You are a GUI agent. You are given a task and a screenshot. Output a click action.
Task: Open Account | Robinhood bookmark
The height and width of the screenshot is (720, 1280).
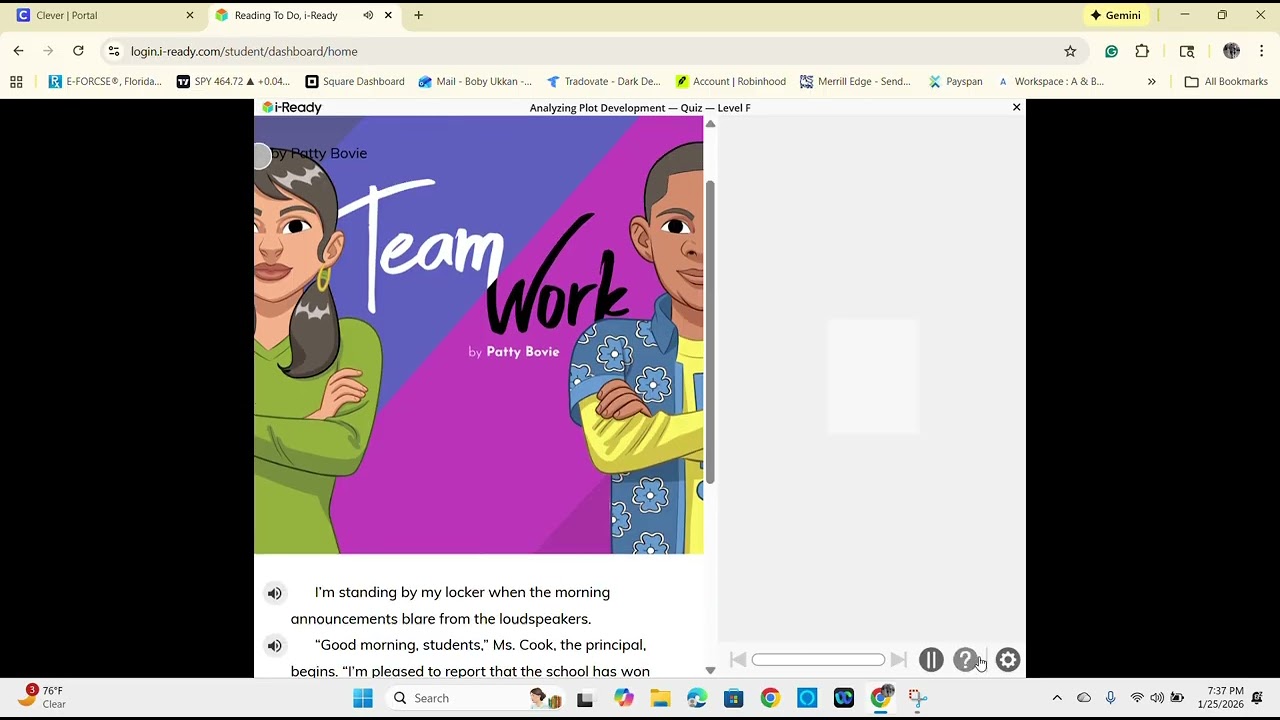click(x=731, y=82)
